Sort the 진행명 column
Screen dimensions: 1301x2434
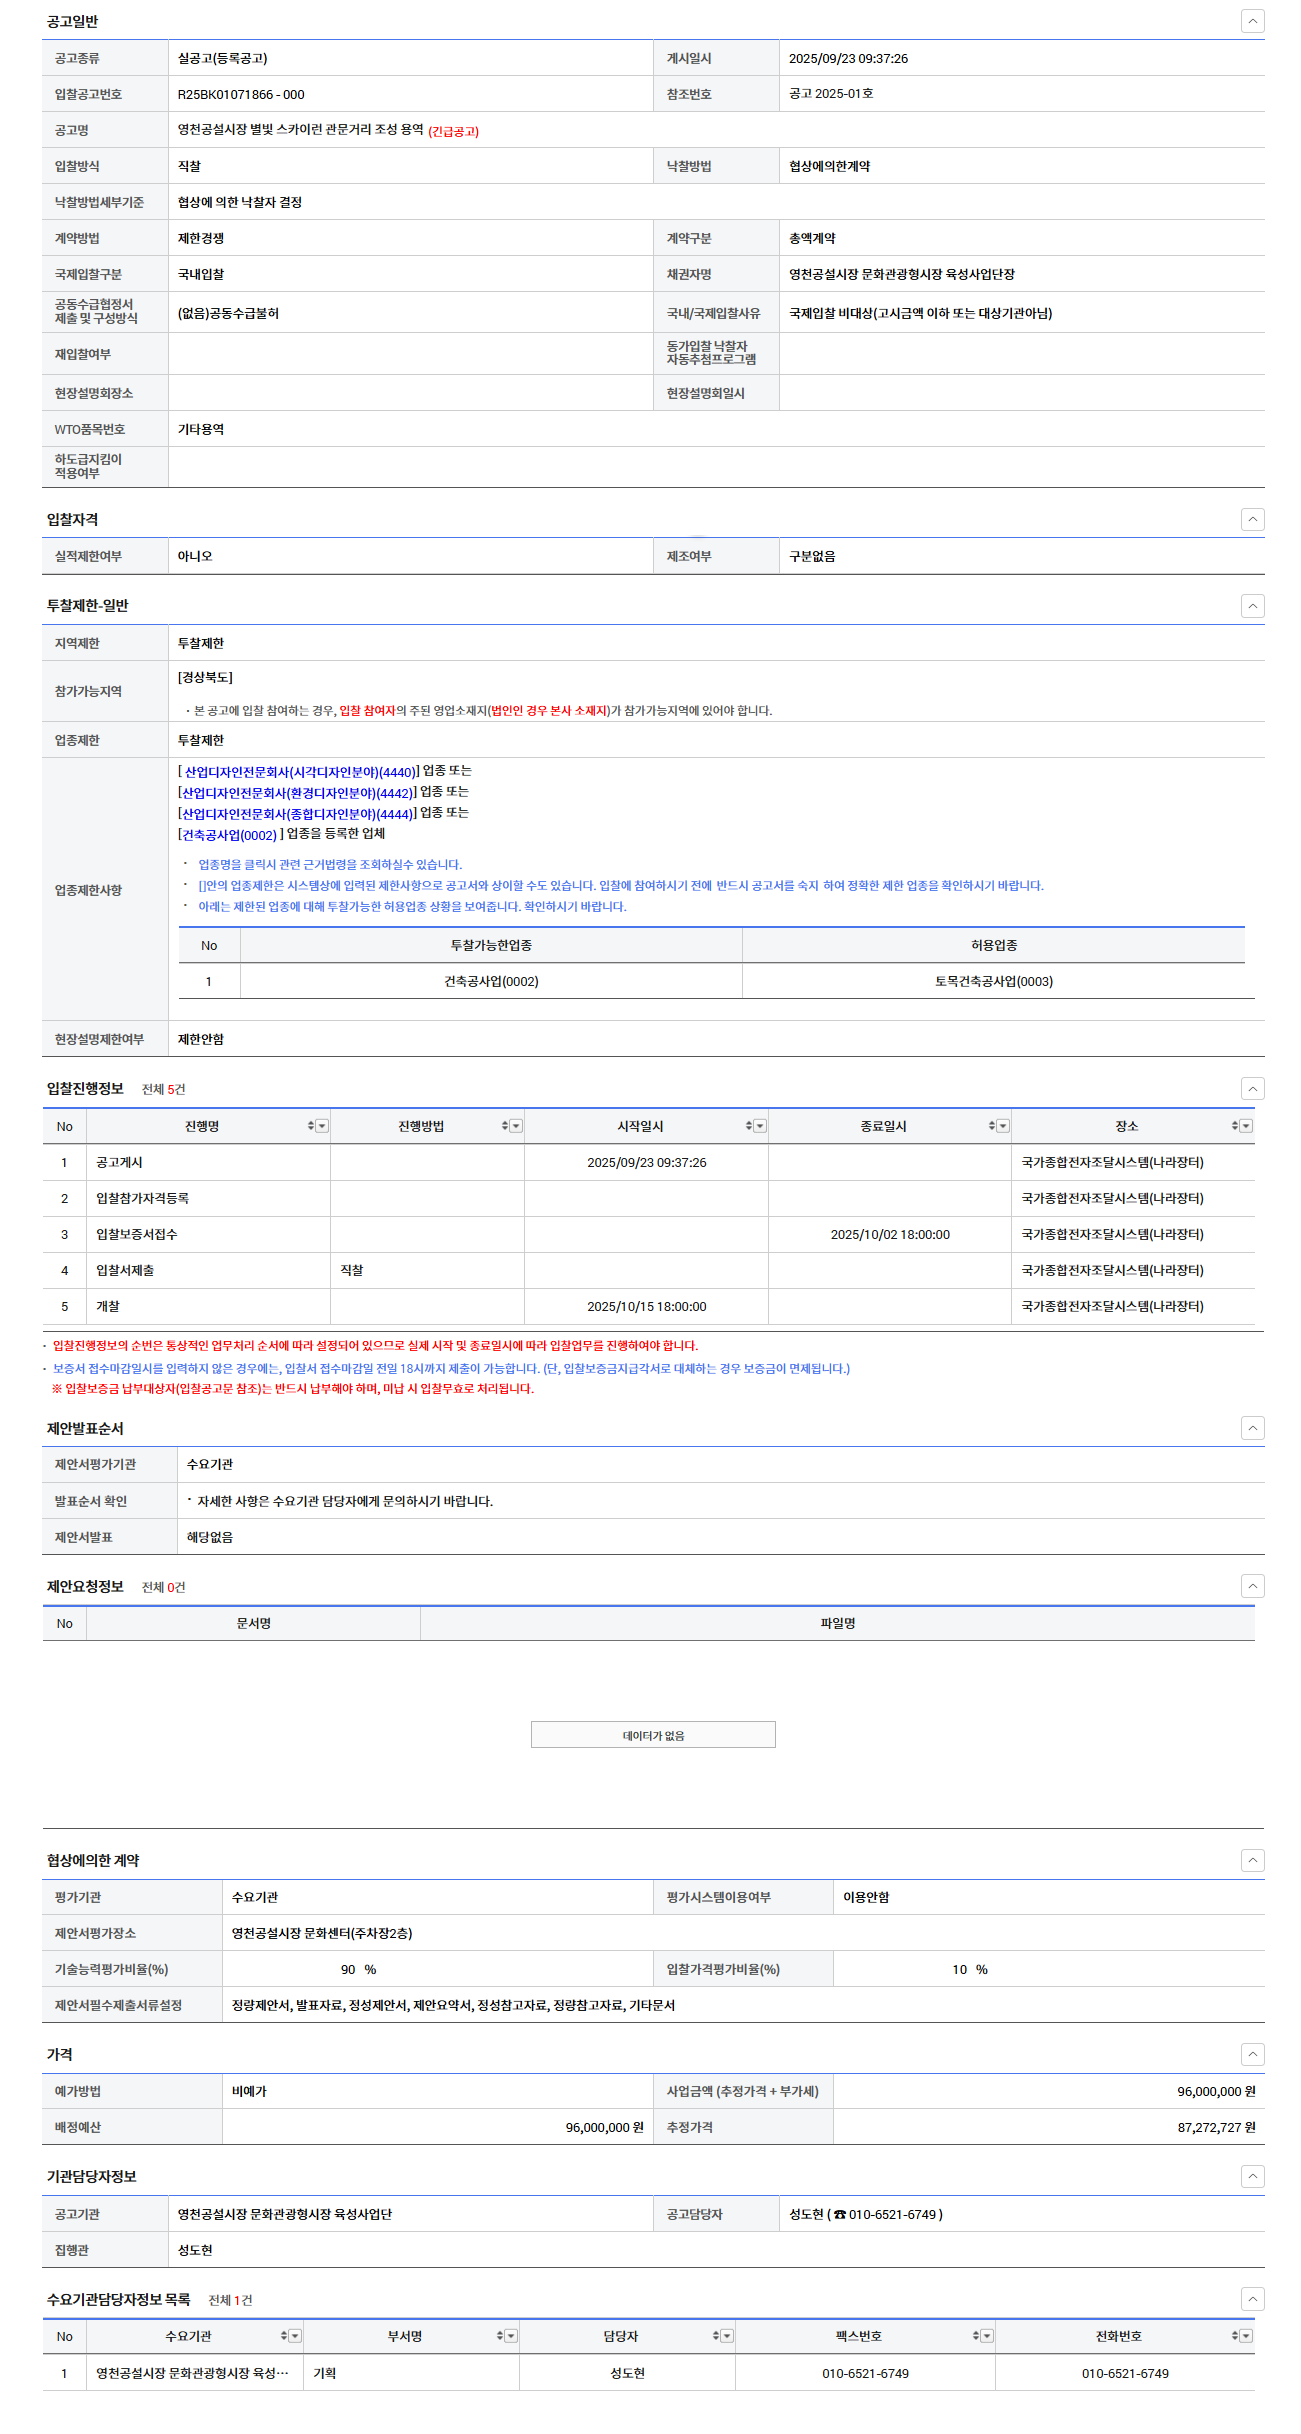point(311,1126)
